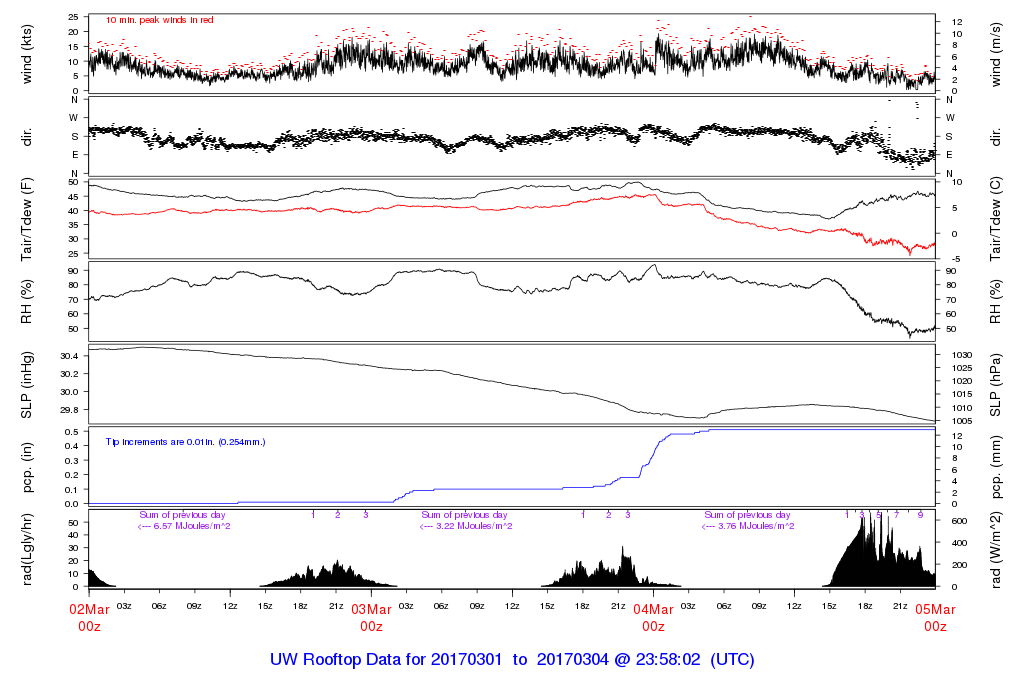Click the '6.57 MJoules/m^2' daily sum
This screenshot has width=1024, height=700.
tap(191, 526)
